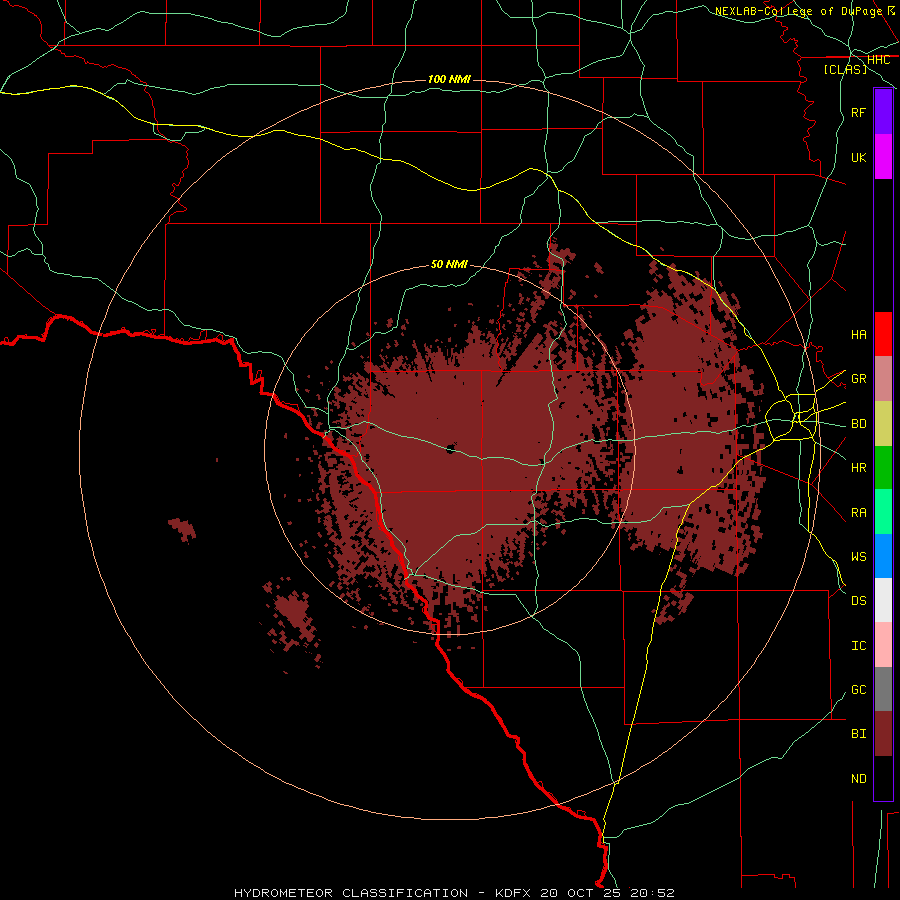The width and height of the screenshot is (900, 900).
Task: Click the HA red legend swatch
Action: [x=883, y=334]
